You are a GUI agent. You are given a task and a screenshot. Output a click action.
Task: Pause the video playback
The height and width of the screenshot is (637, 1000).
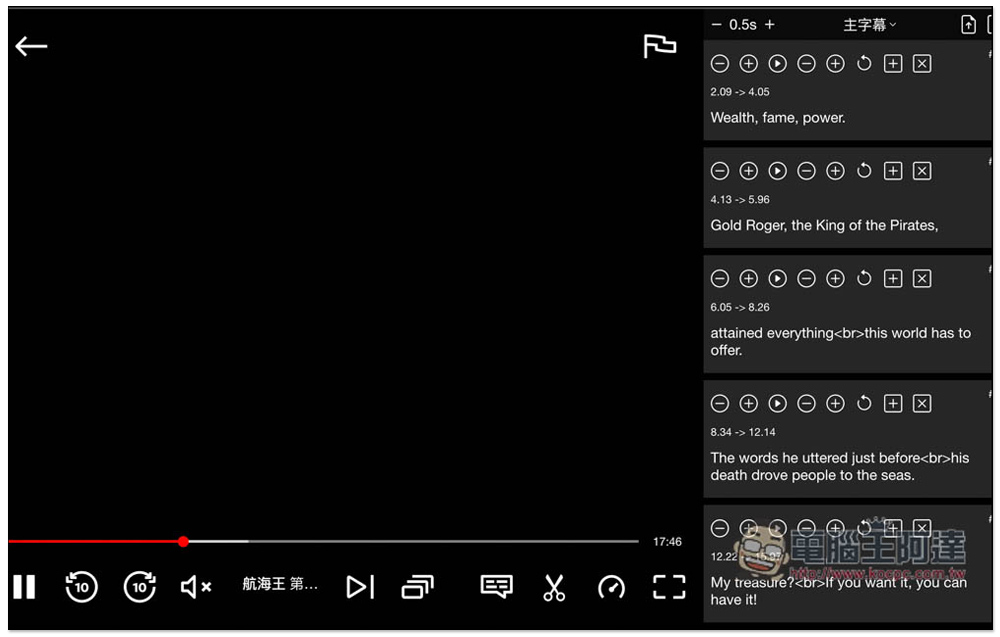point(24,587)
